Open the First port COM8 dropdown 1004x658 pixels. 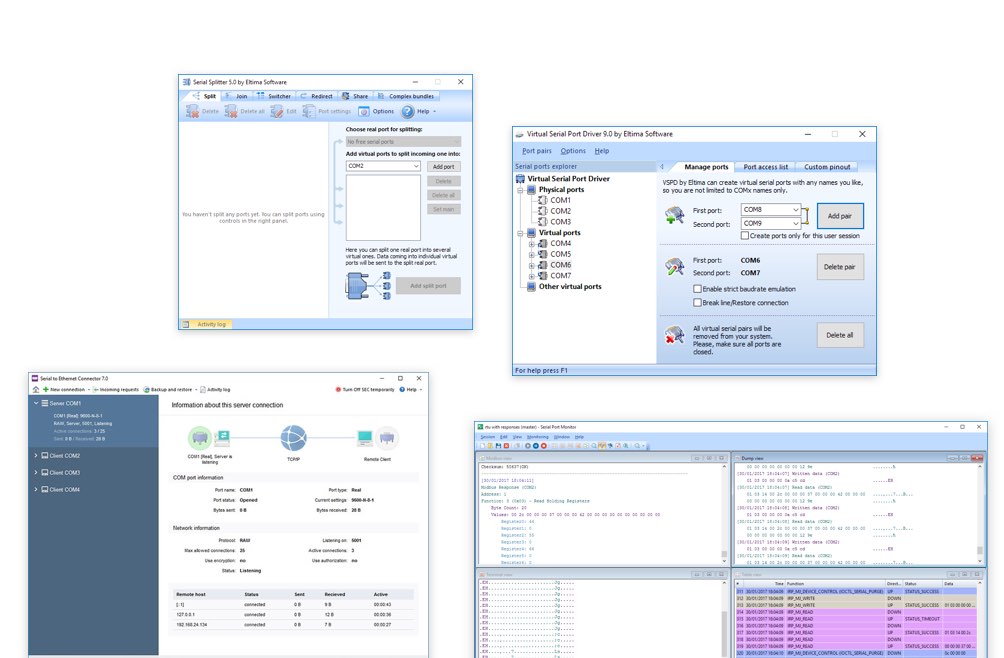[795, 209]
